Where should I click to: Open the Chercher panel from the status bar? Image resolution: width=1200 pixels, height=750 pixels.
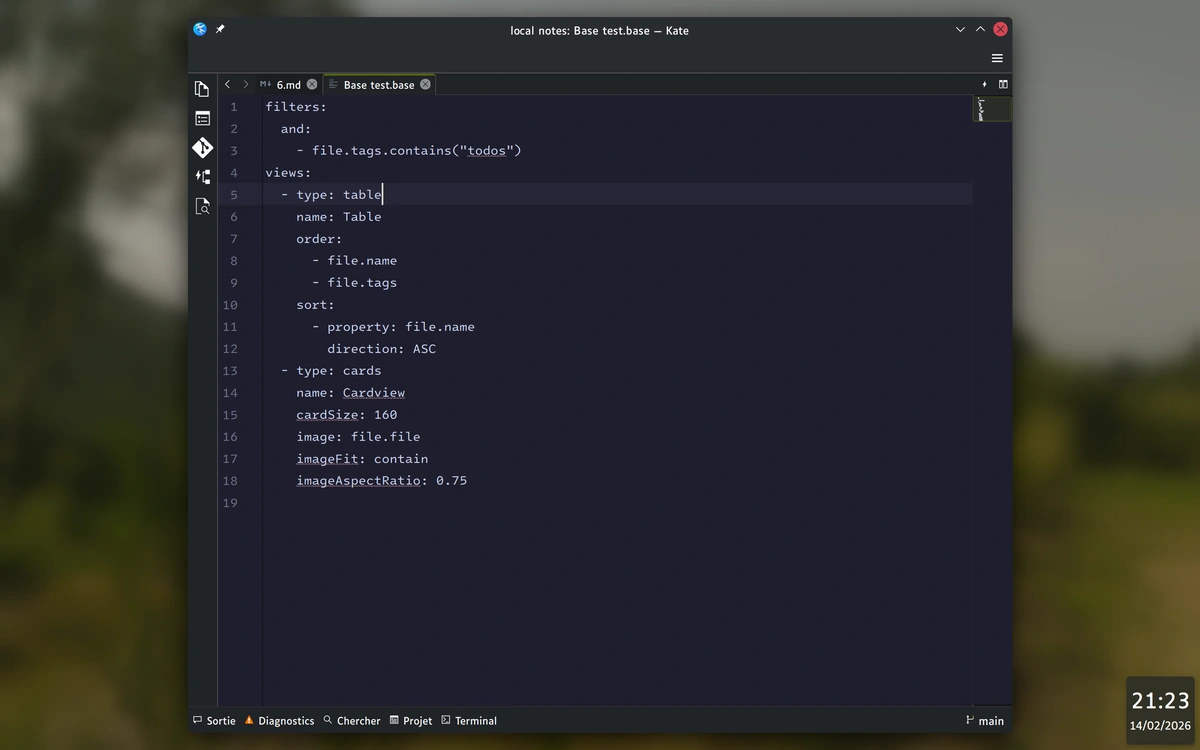(x=352, y=720)
